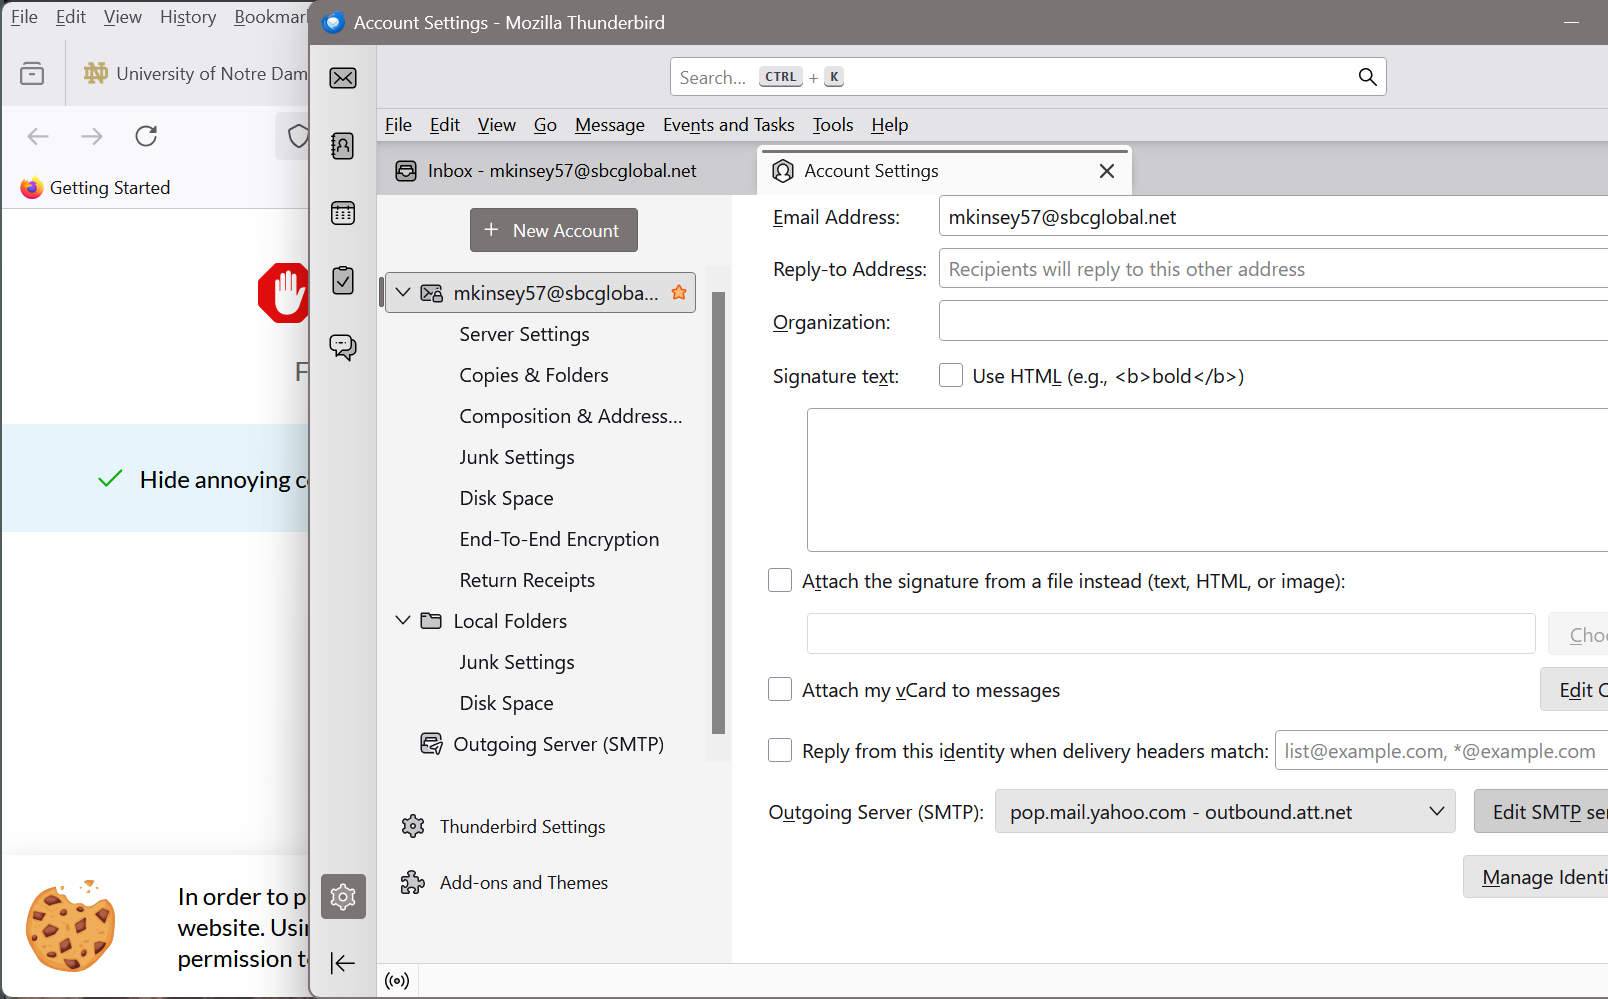The image size is (1608, 999).
Task: Open the Address Book icon
Action: point(343,146)
